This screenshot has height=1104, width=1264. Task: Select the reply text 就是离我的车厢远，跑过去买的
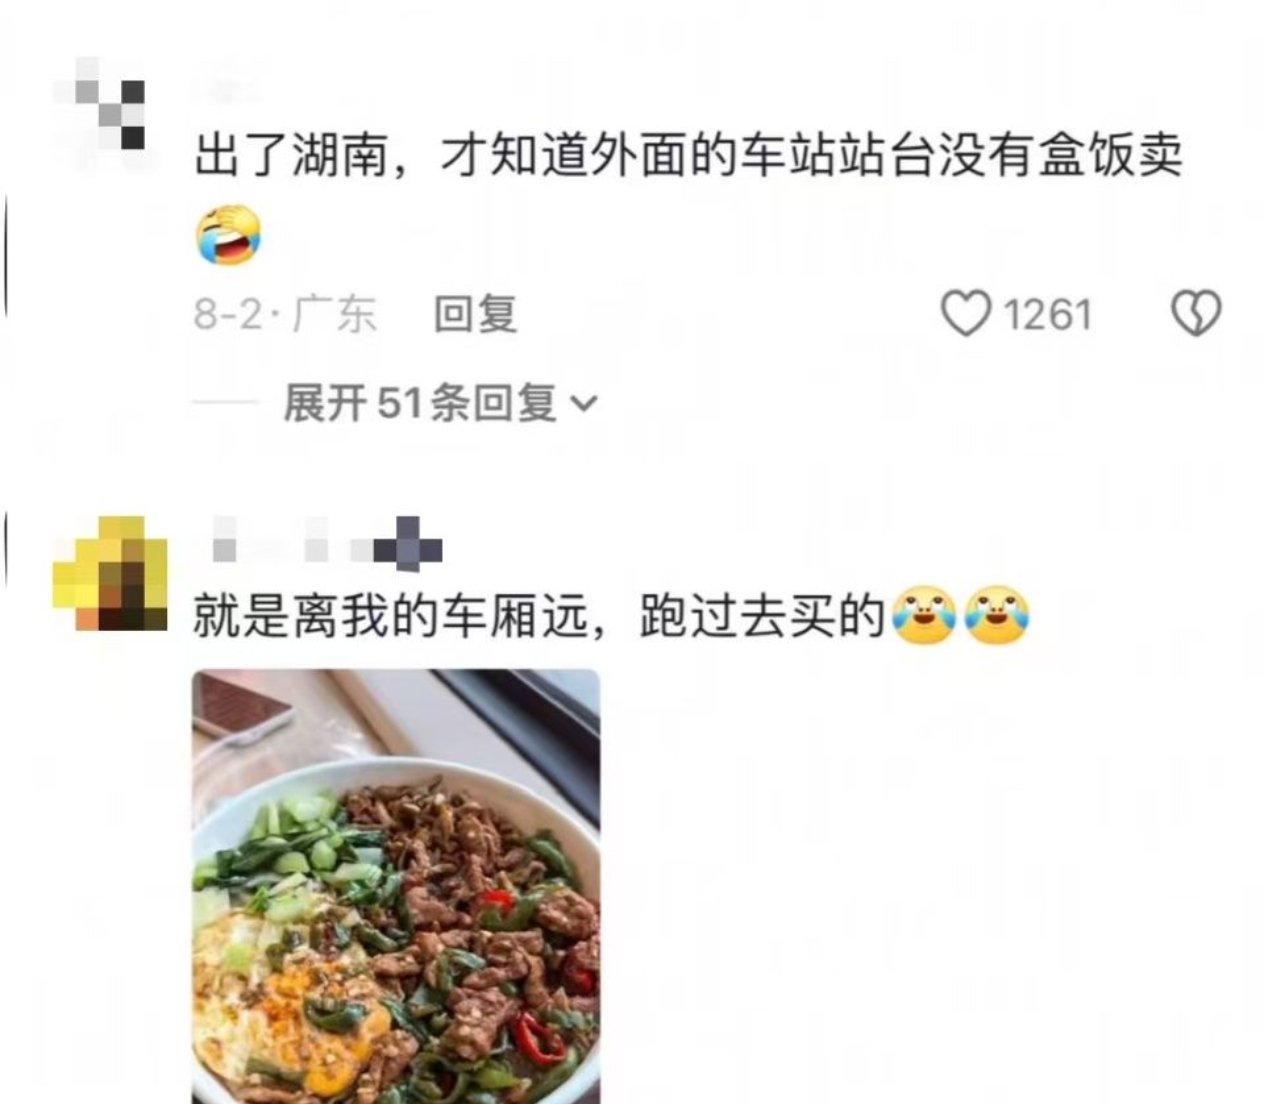540,617
